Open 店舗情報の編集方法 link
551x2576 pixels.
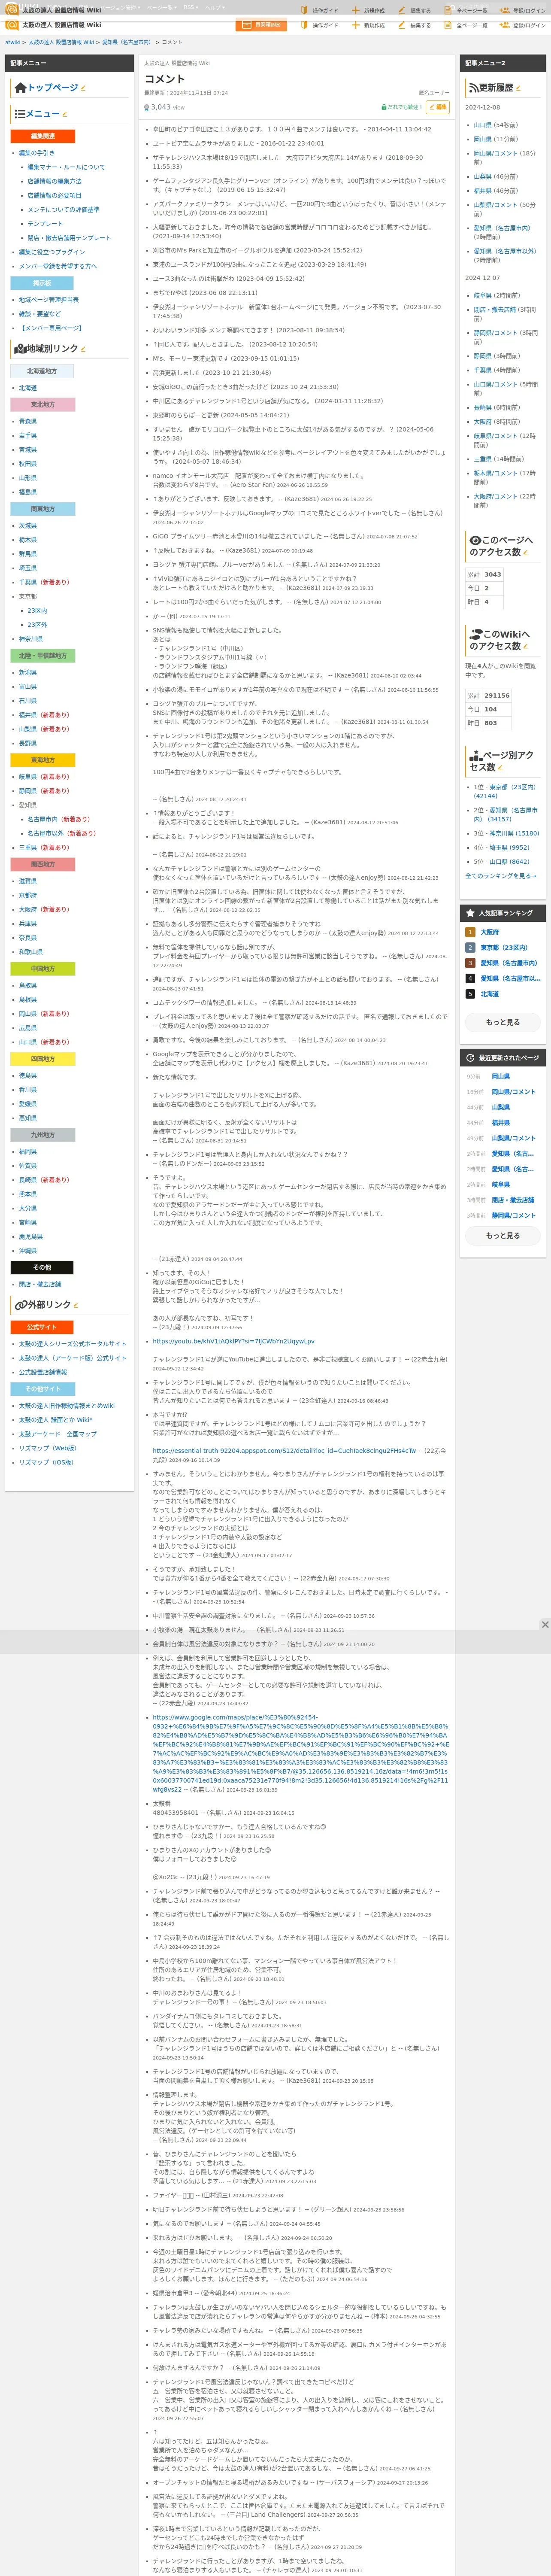coord(54,181)
